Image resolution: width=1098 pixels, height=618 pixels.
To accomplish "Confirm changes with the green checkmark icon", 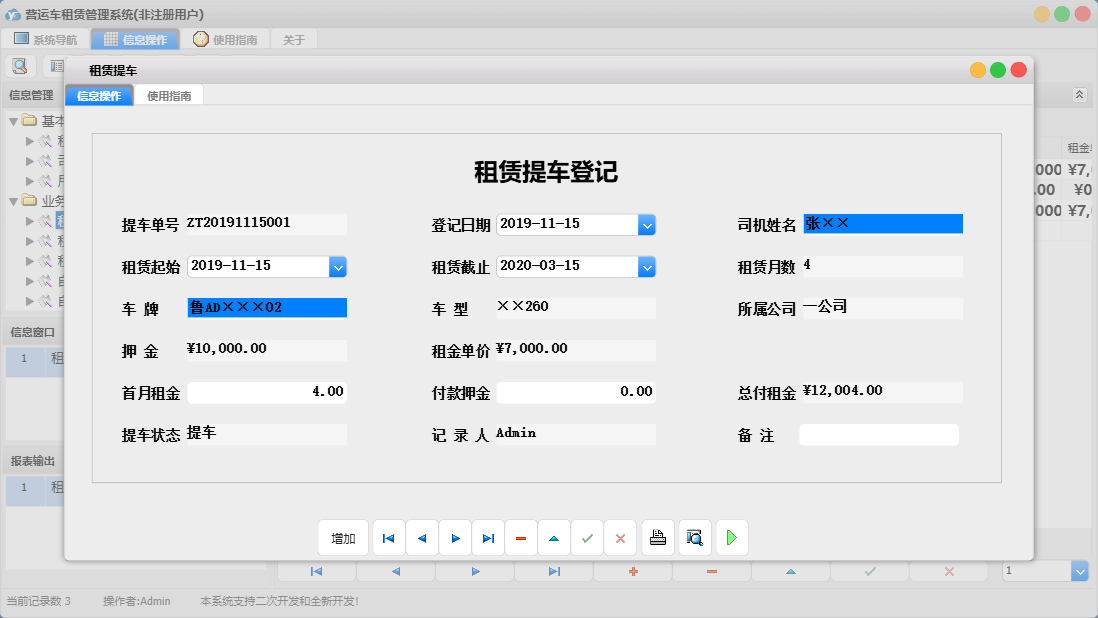I will point(587,537).
